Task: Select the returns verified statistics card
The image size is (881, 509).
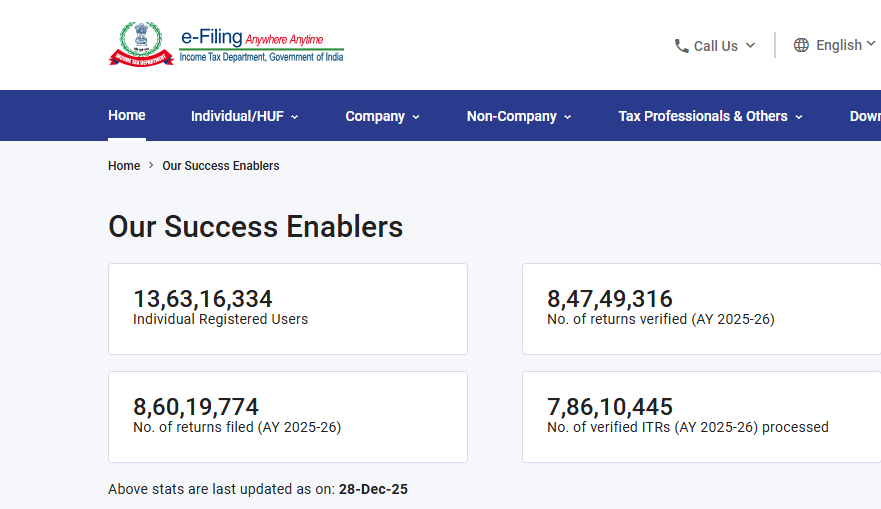Action: tap(700, 309)
